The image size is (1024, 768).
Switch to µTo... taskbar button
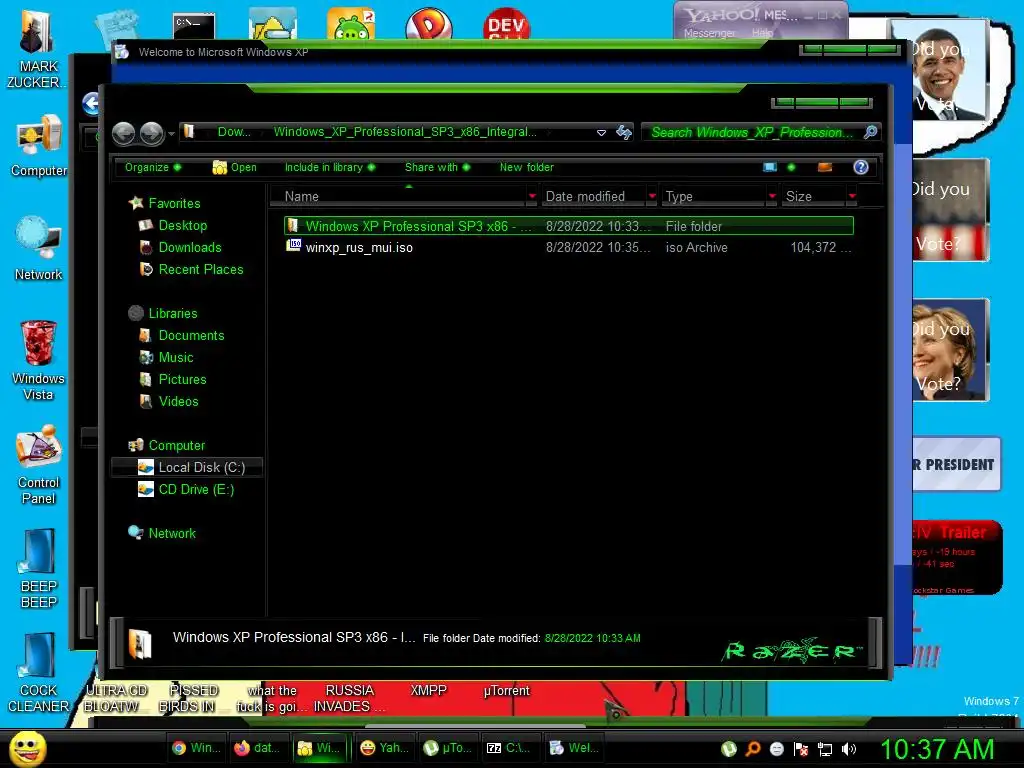click(x=447, y=748)
